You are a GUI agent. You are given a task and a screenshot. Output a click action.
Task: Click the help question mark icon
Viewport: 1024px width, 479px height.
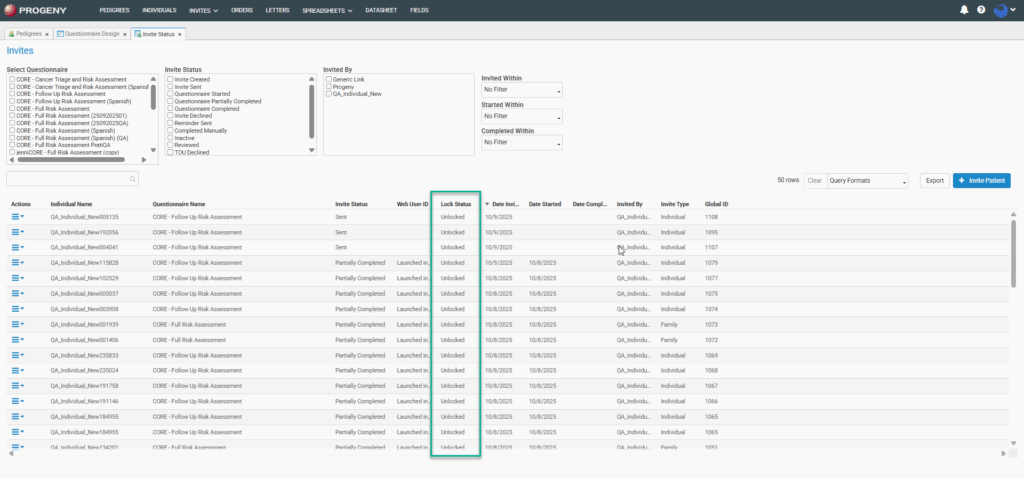(981, 10)
